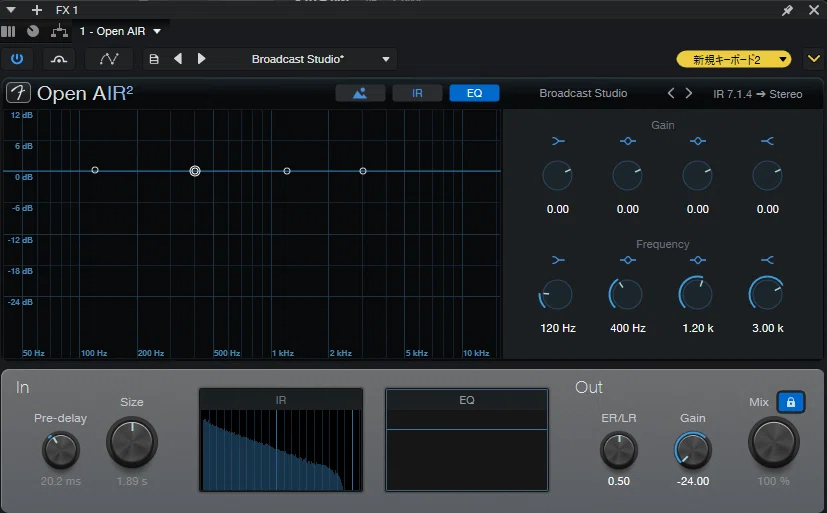Click the 400 Hz value field
The height and width of the screenshot is (513, 827).
(x=628, y=328)
